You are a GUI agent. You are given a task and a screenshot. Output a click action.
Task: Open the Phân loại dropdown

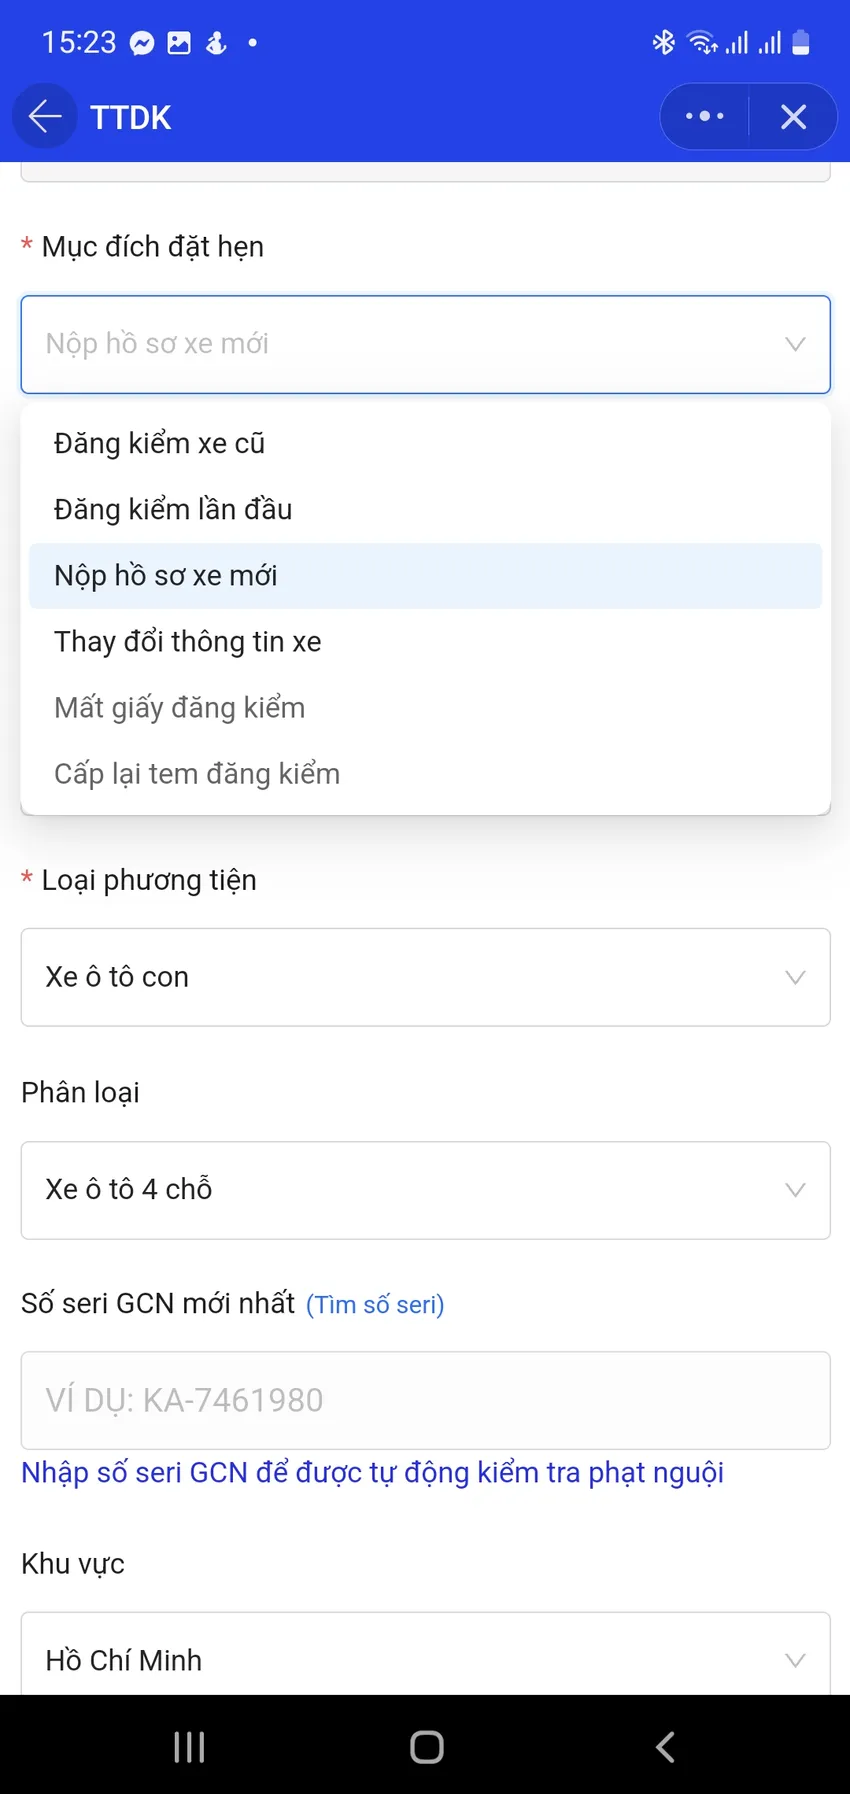pyautogui.click(x=425, y=1190)
